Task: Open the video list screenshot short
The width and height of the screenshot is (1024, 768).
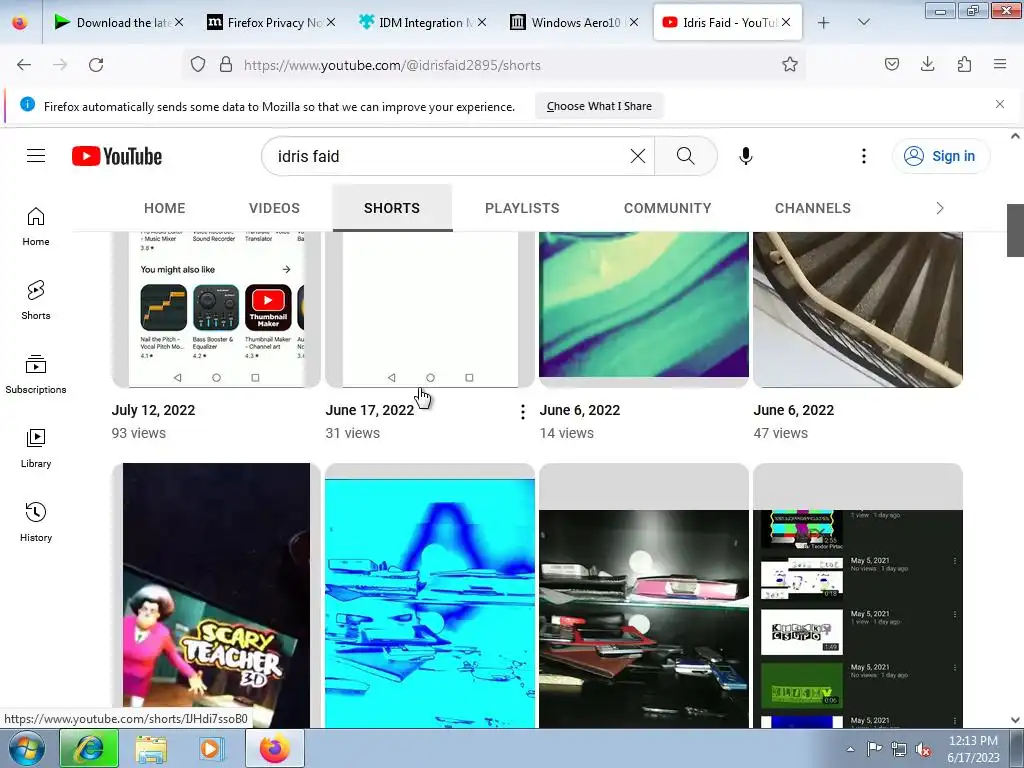Action: [858, 596]
